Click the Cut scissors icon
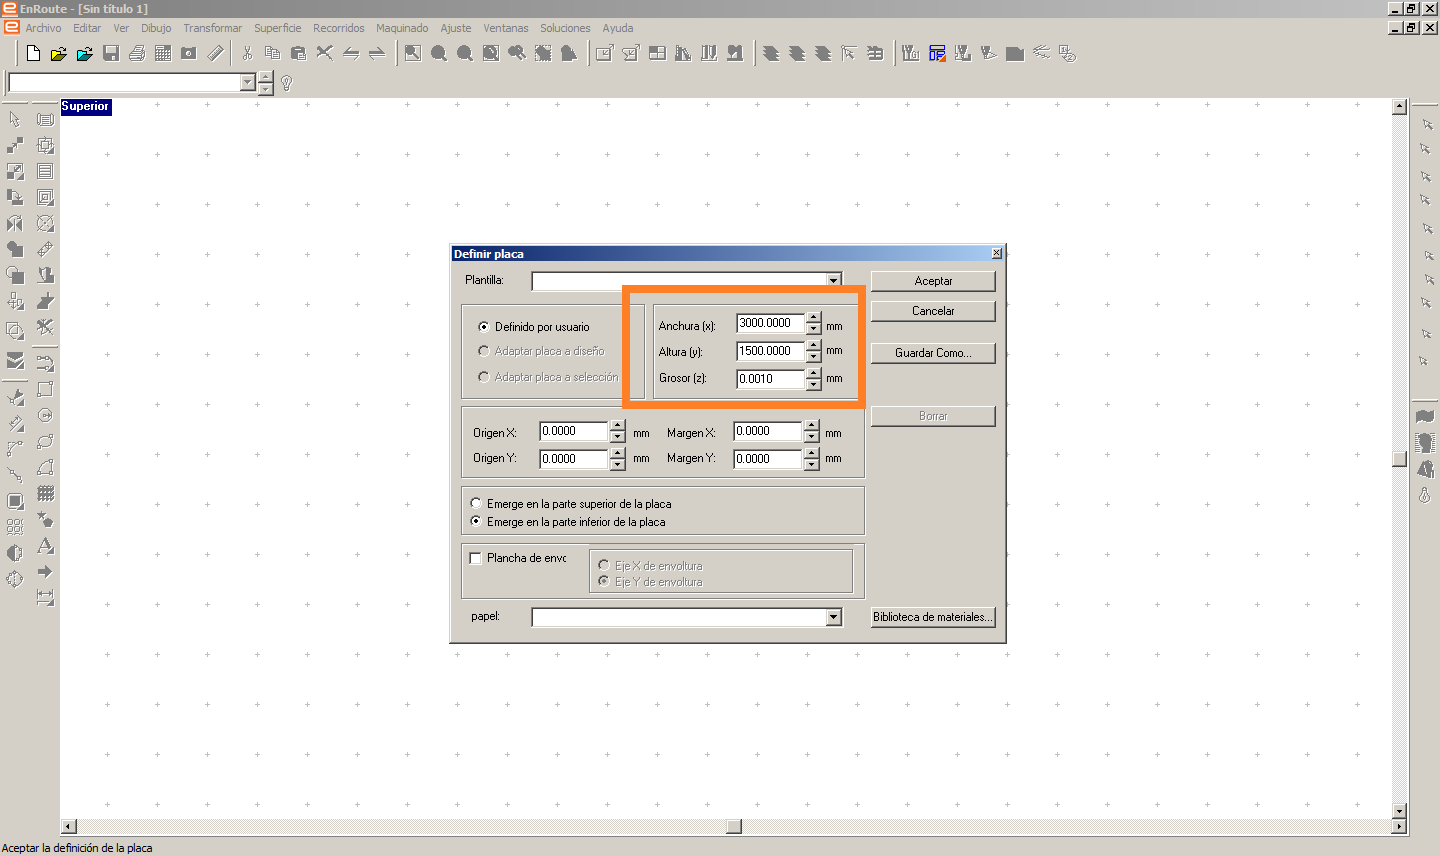 click(x=247, y=53)
